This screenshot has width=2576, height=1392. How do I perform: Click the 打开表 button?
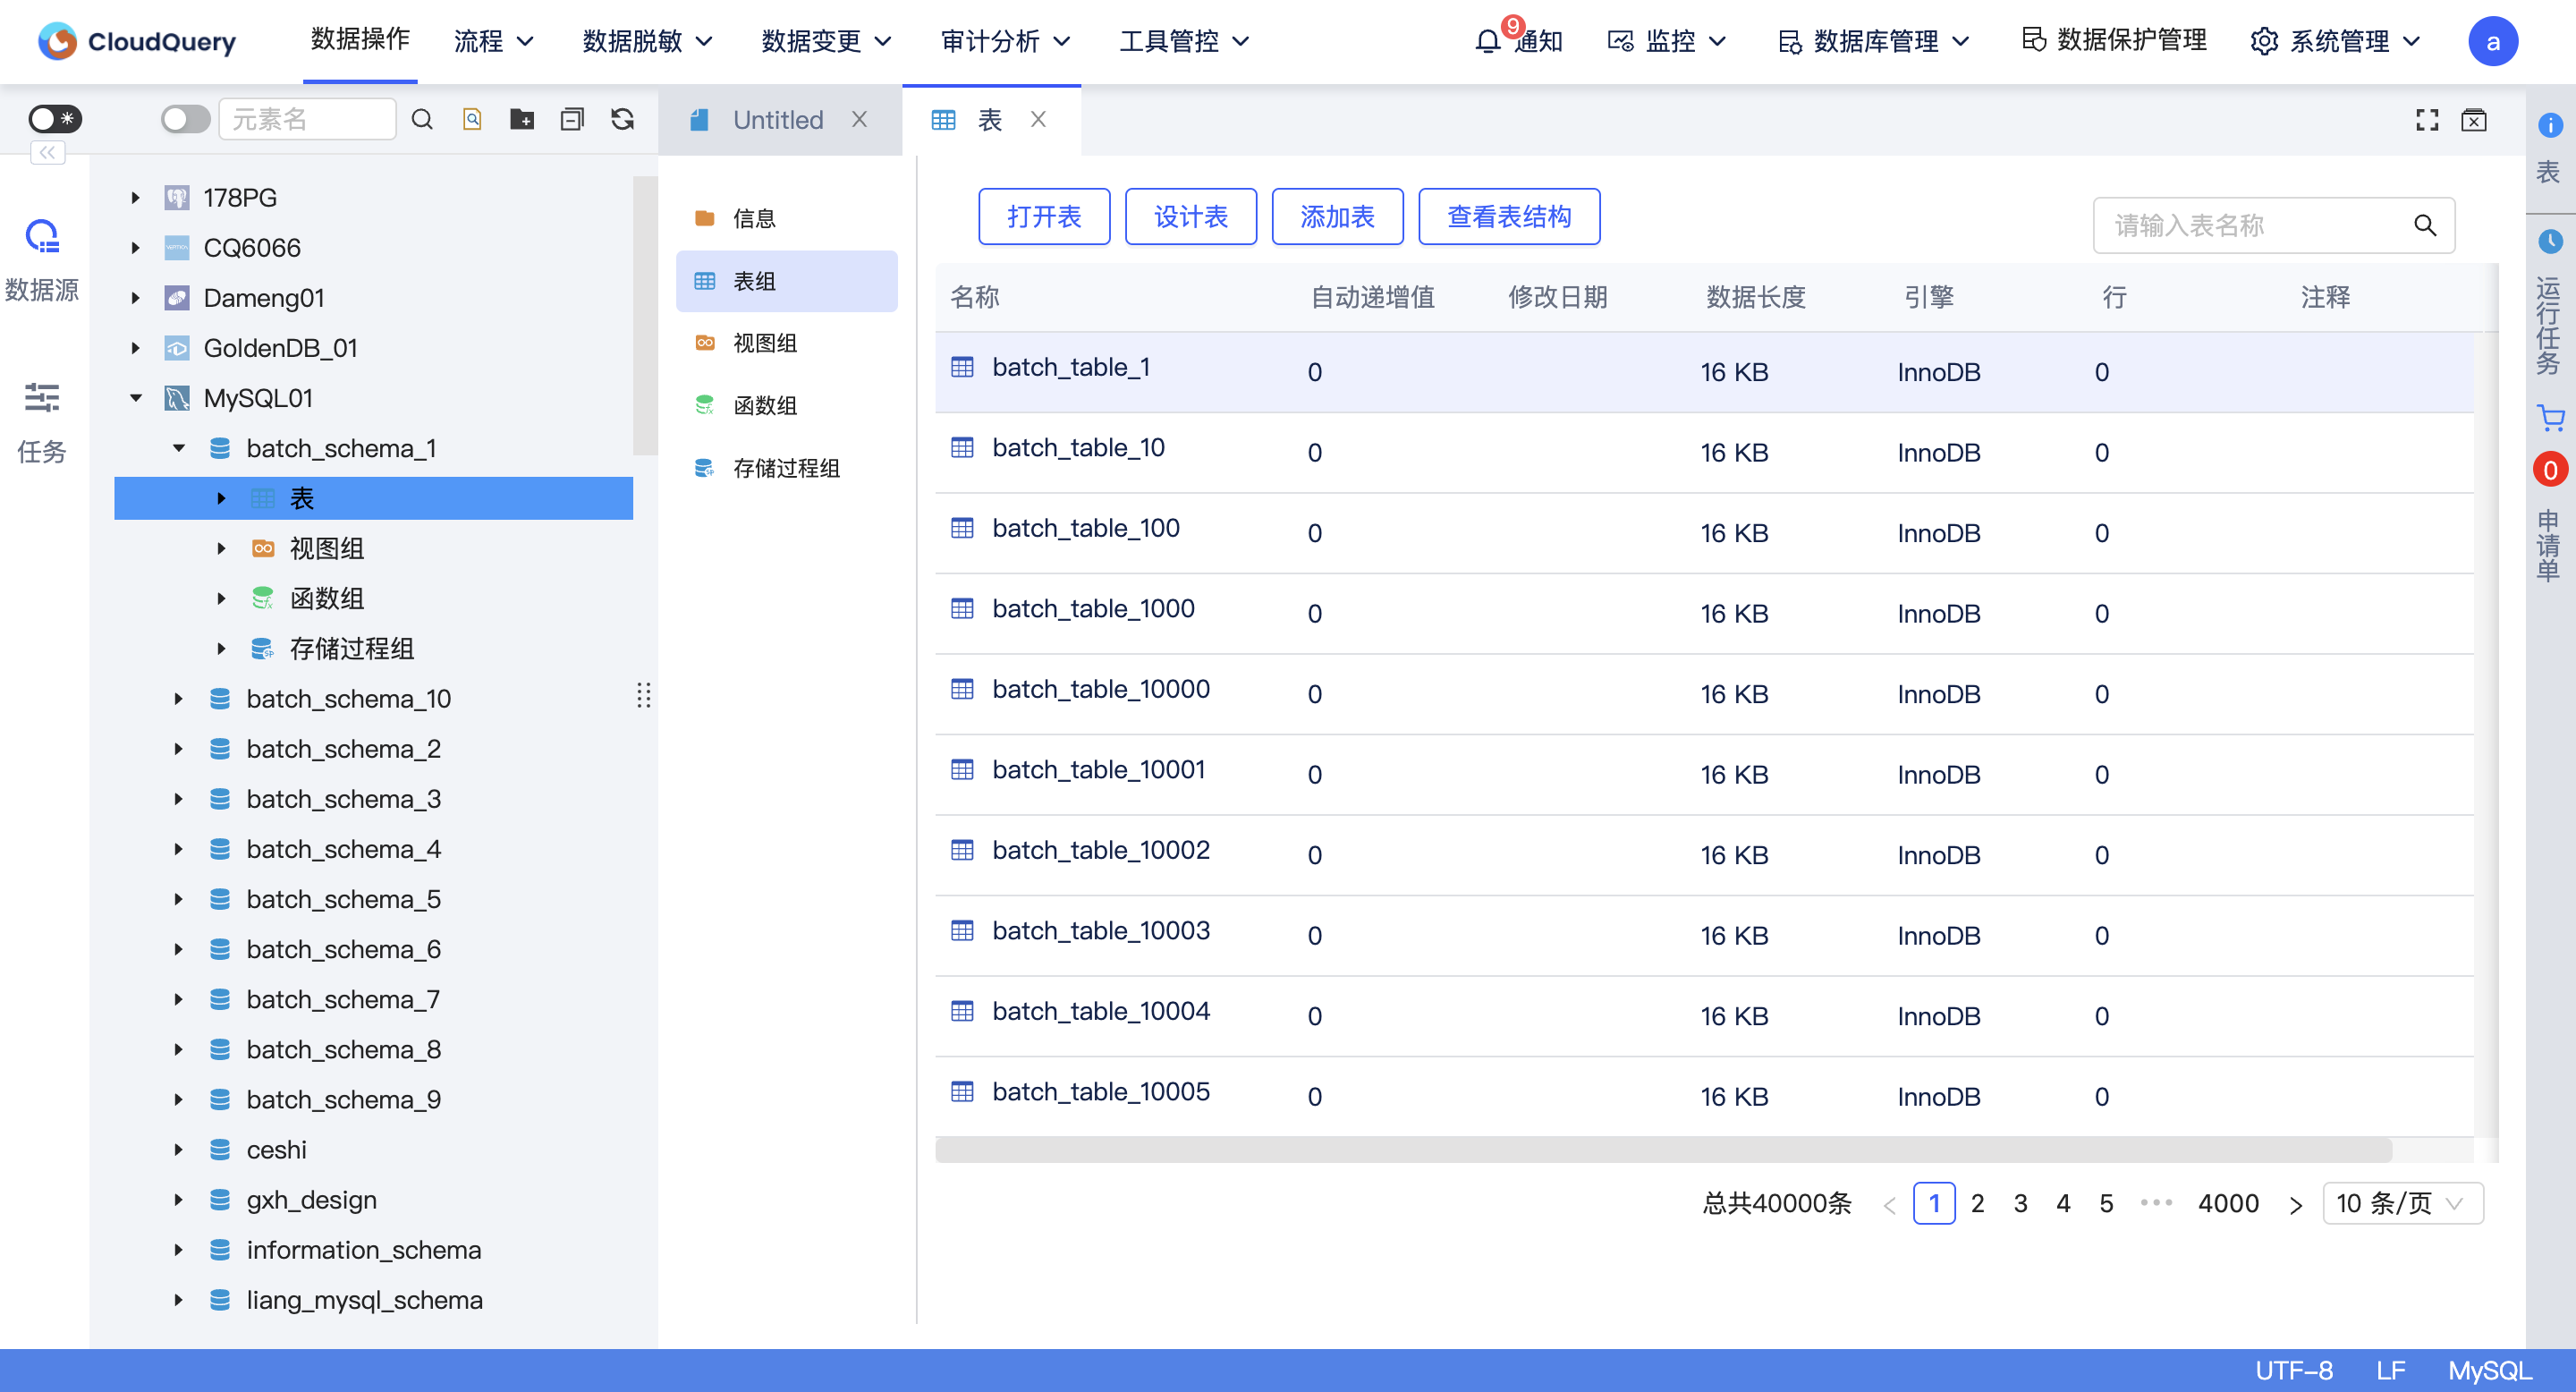point(1044,216)
